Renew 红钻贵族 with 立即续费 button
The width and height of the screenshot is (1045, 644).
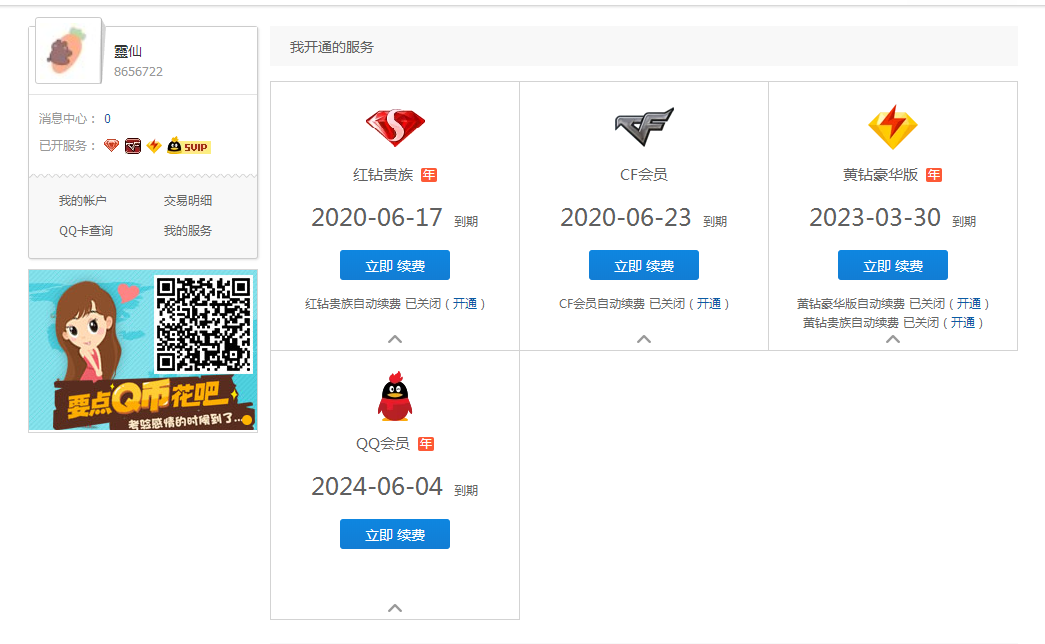pyautogui.click(x=395, y=265)
